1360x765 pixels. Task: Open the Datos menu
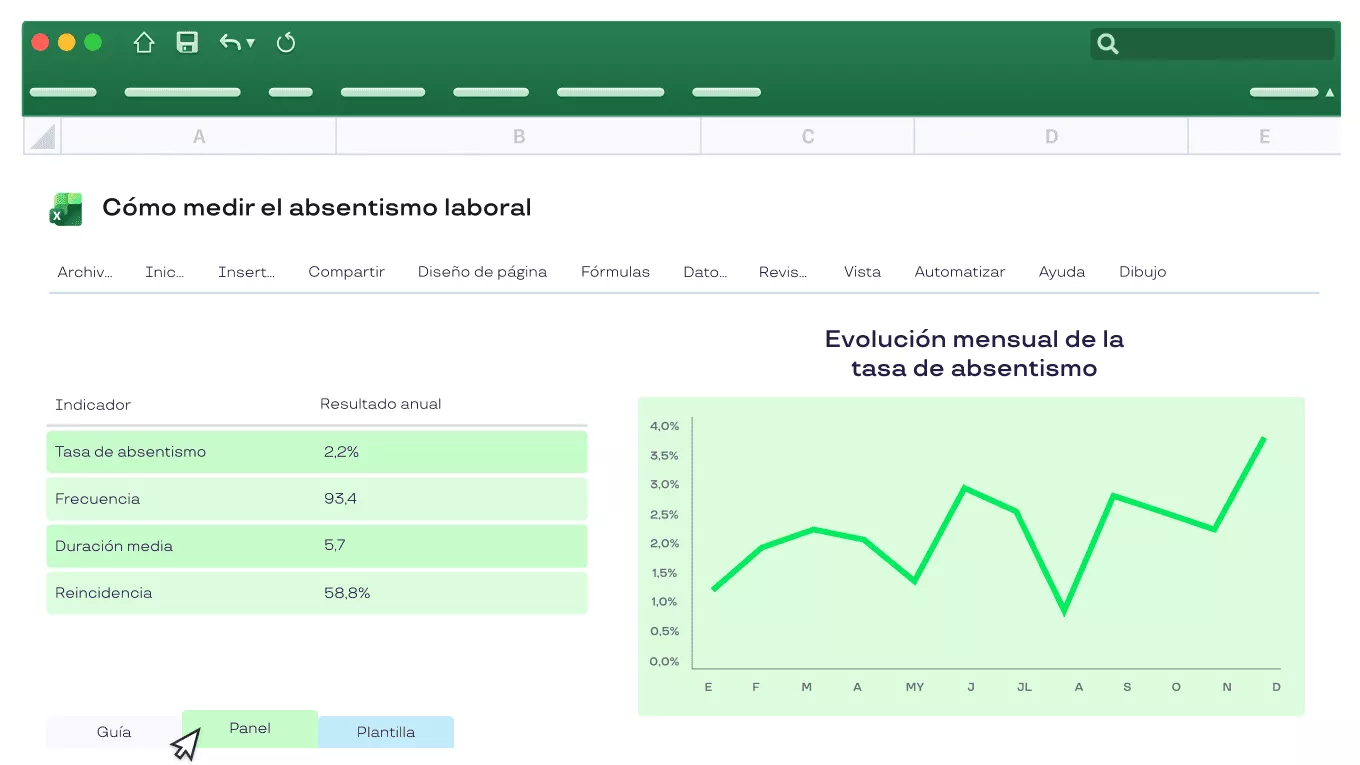point(705,272)
